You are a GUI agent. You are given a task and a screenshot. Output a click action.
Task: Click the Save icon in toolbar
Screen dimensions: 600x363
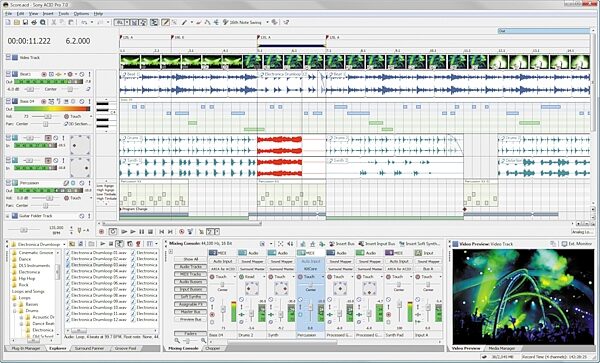[x=25, y=23]
